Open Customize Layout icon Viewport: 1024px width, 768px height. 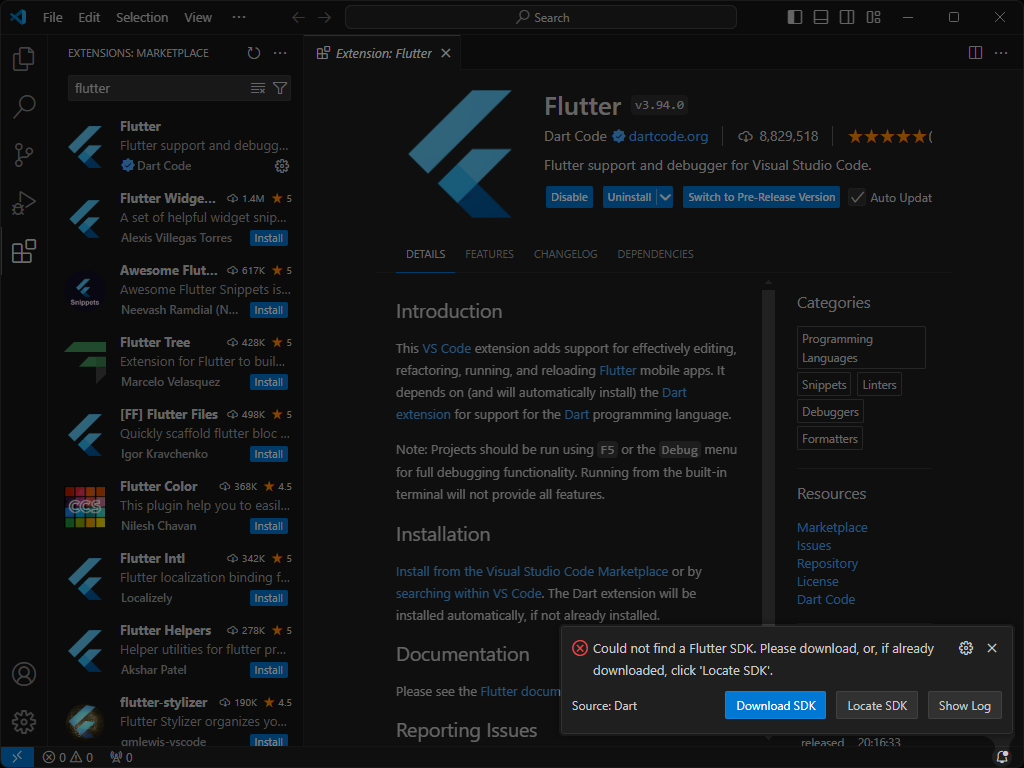(x=874, y=18)
